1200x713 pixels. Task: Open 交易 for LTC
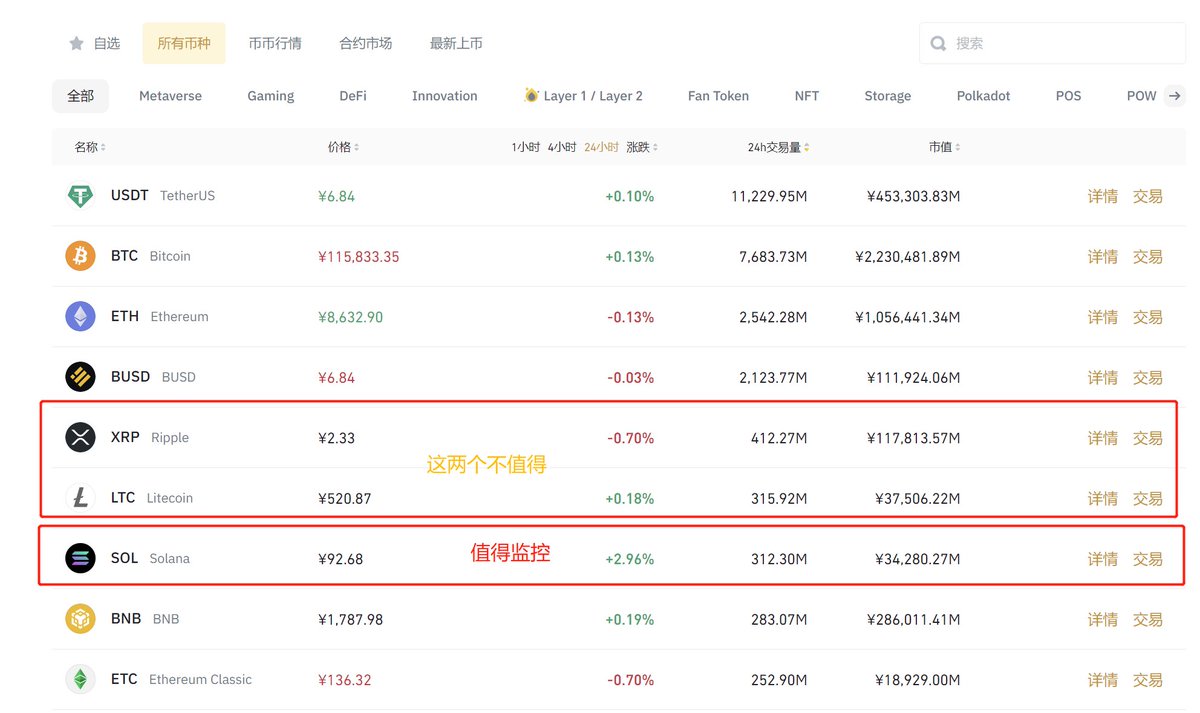[1148, 498]
